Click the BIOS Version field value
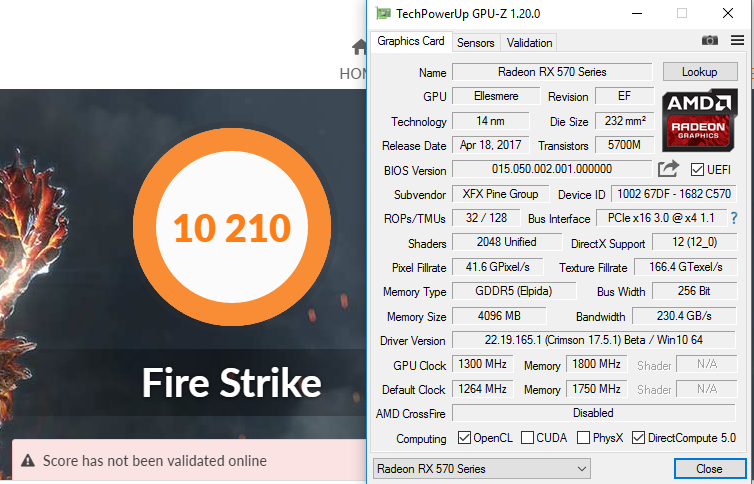754x484 pixels. 552,169
